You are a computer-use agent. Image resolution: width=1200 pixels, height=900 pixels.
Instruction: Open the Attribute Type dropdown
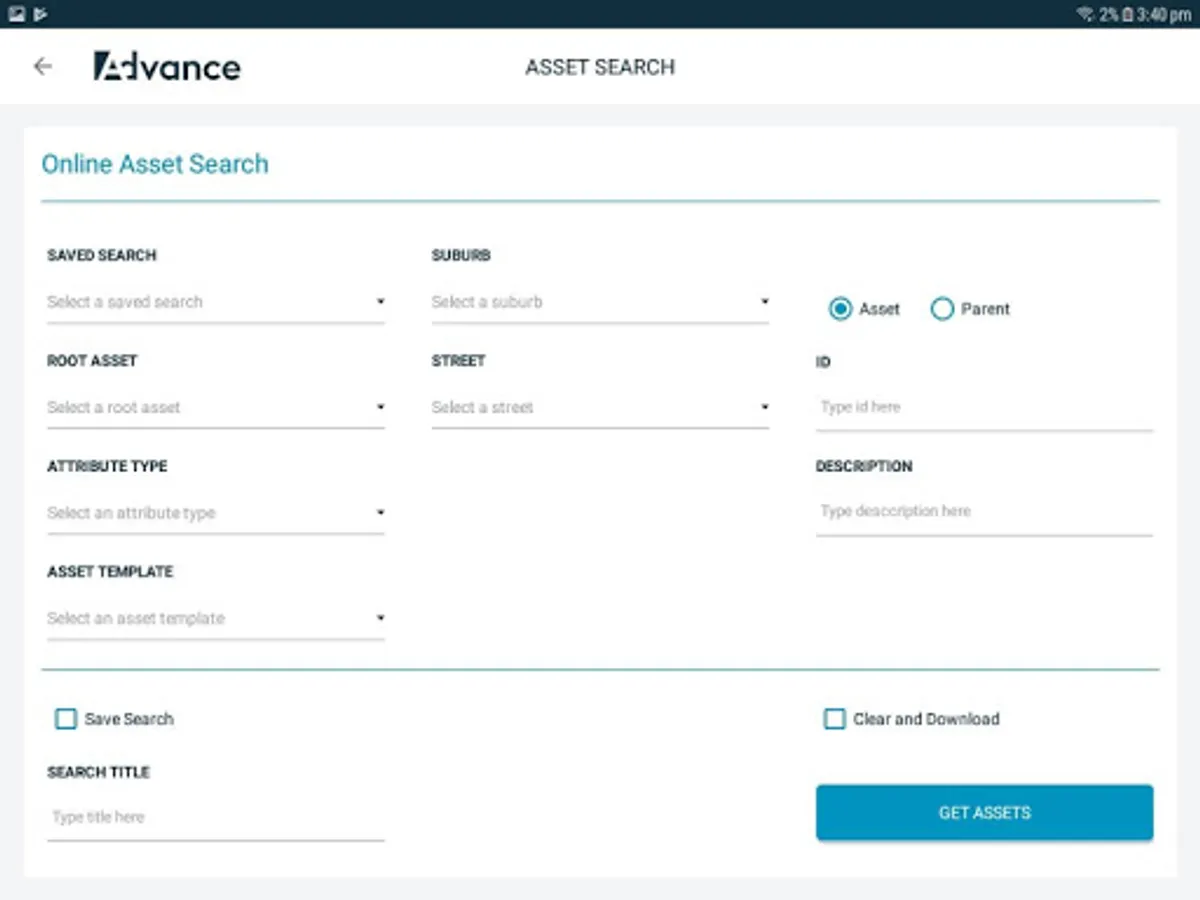coord(215,513)
